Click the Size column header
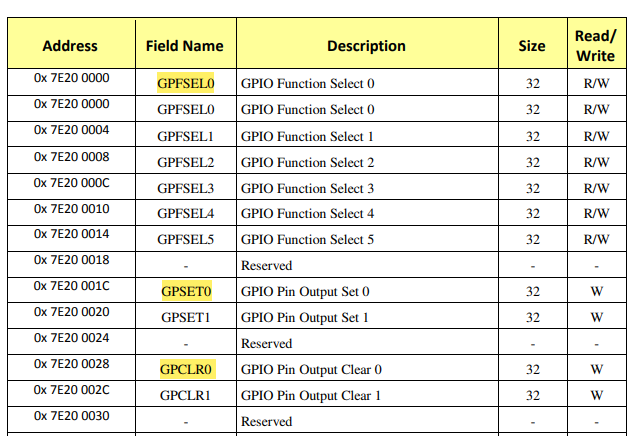This screenshot has width=642, height=436. (532, 46)
